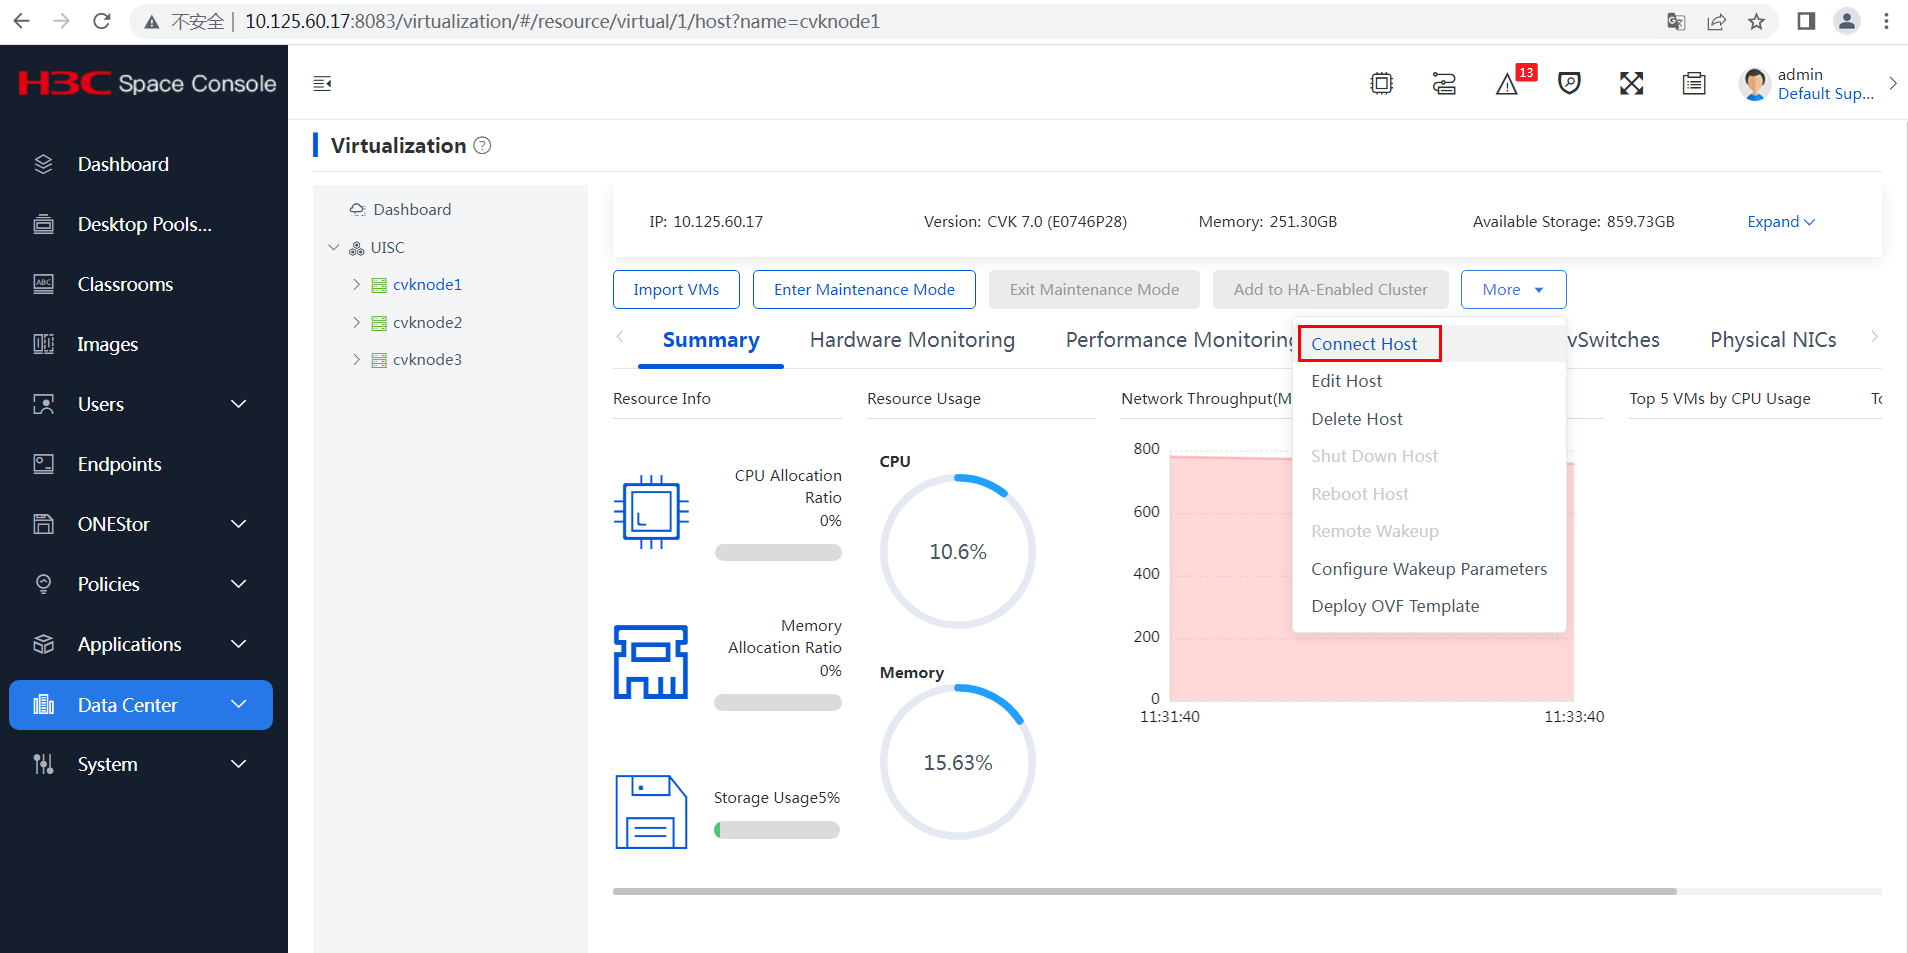Collapse the Data Center menu chevron

[x=238, y=704]
